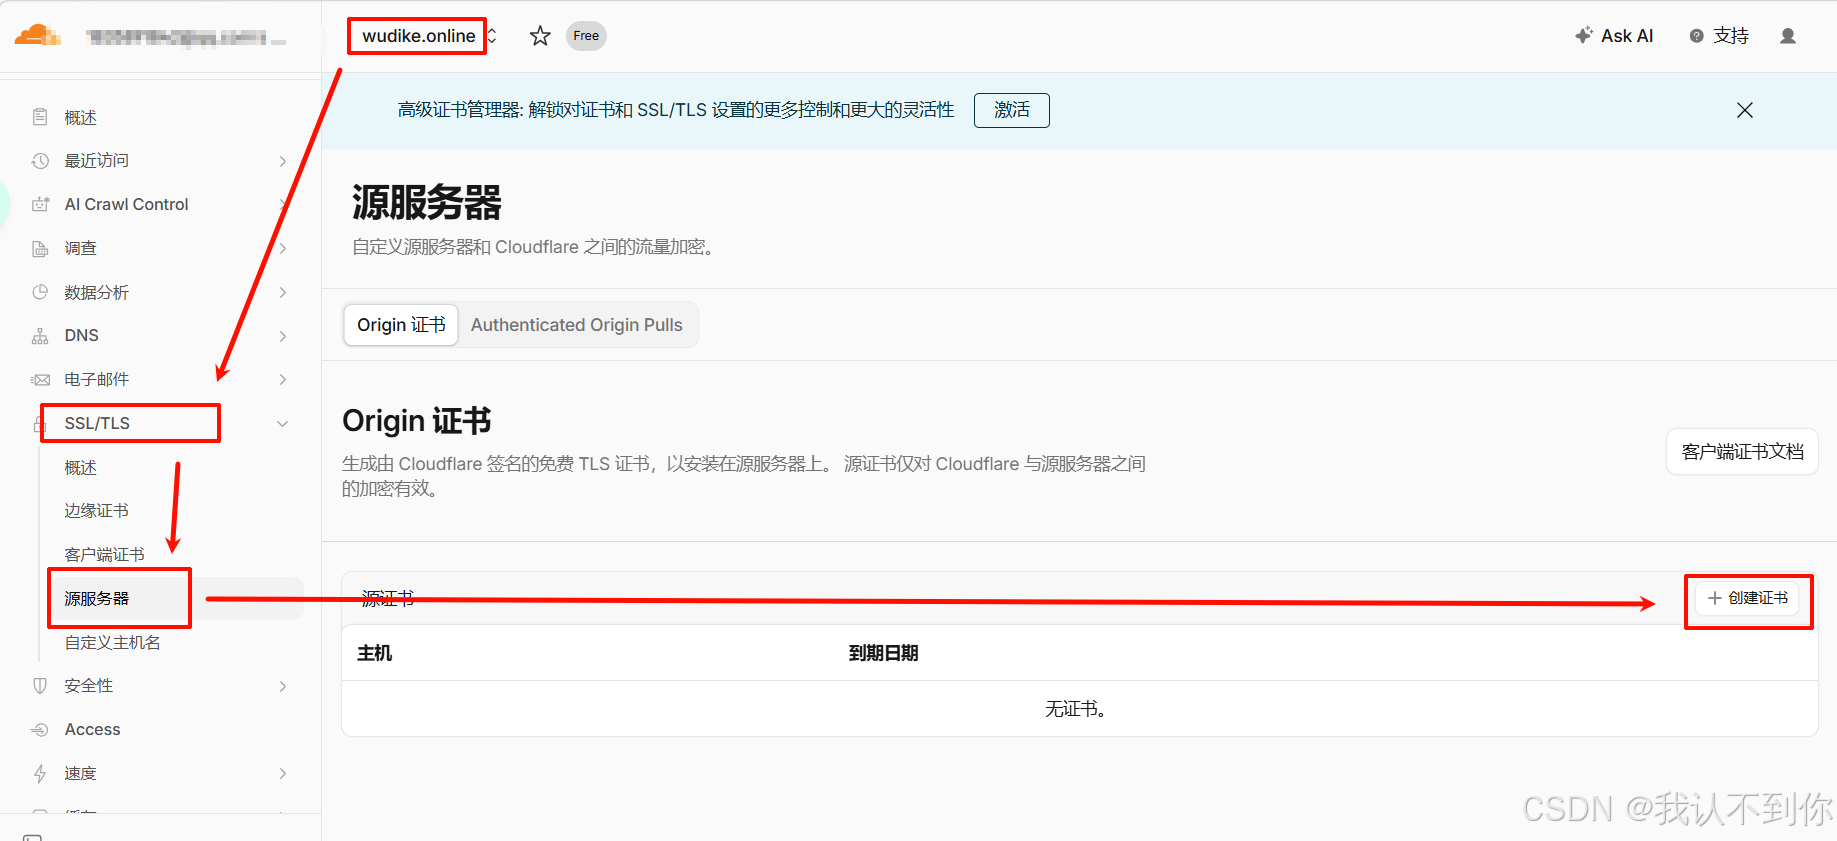Click the Ask AI button label
Screen dimensions: 1837x841
point(1627,36)
